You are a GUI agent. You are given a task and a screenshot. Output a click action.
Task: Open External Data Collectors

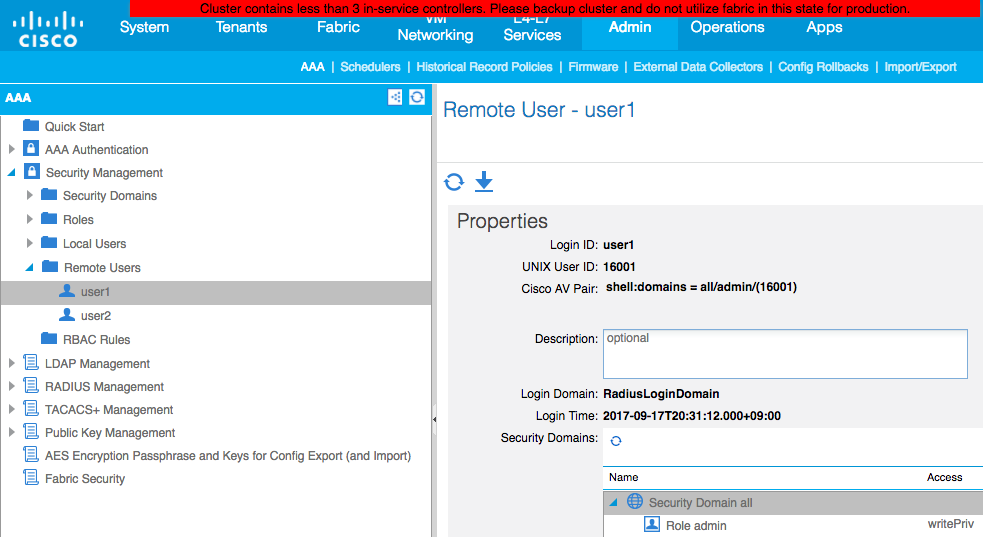click(698, 67)
